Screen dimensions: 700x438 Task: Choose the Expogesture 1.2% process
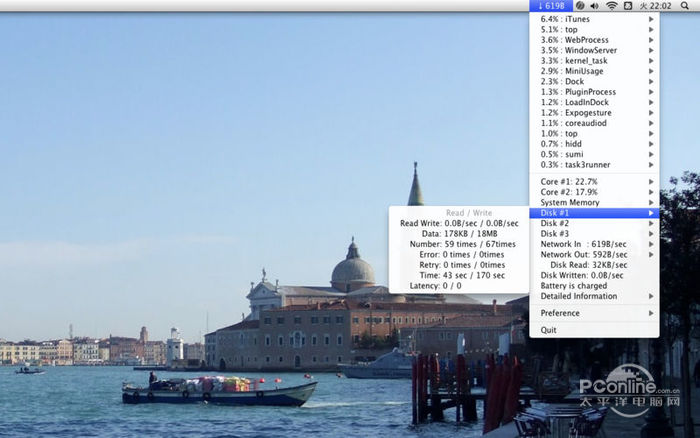pos(594,113)
